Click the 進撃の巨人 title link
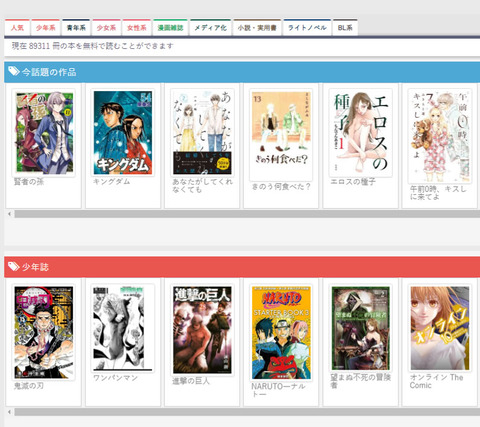The width and height of the screenshot is (480, 427). tap(191, 381)
